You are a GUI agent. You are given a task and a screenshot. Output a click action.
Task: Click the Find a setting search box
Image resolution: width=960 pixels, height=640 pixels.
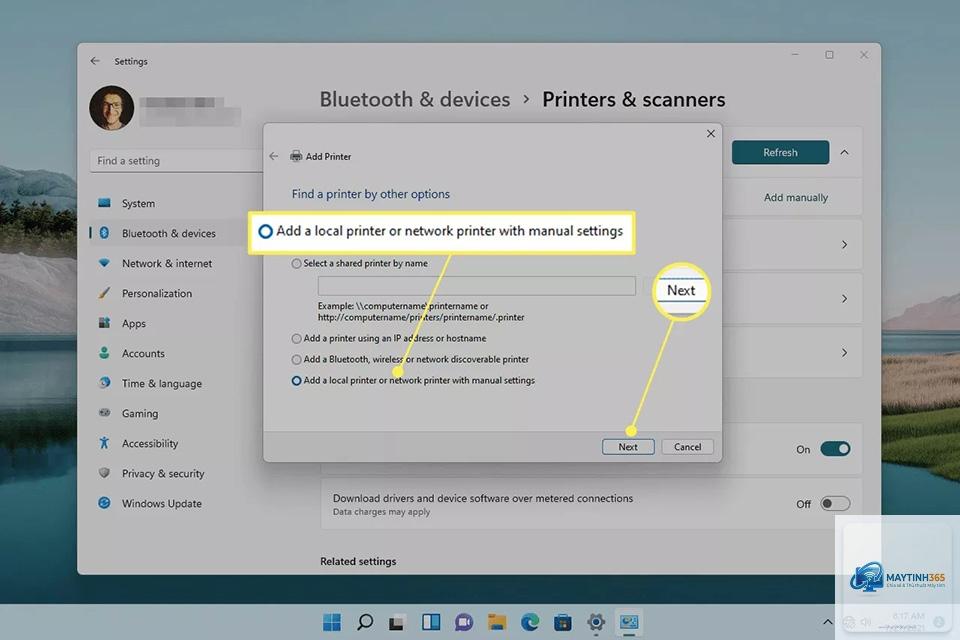point(176,160)
